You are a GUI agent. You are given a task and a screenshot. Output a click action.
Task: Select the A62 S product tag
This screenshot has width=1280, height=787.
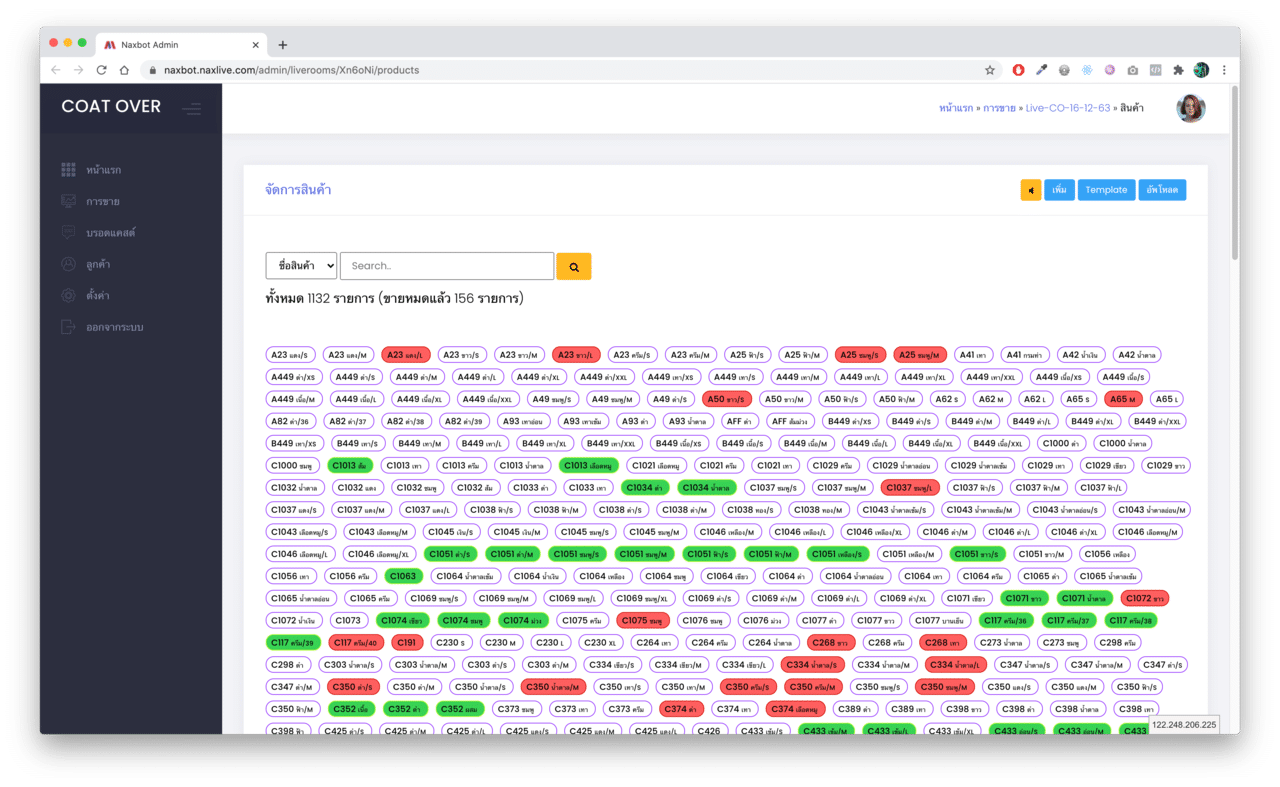click(945, 399)
